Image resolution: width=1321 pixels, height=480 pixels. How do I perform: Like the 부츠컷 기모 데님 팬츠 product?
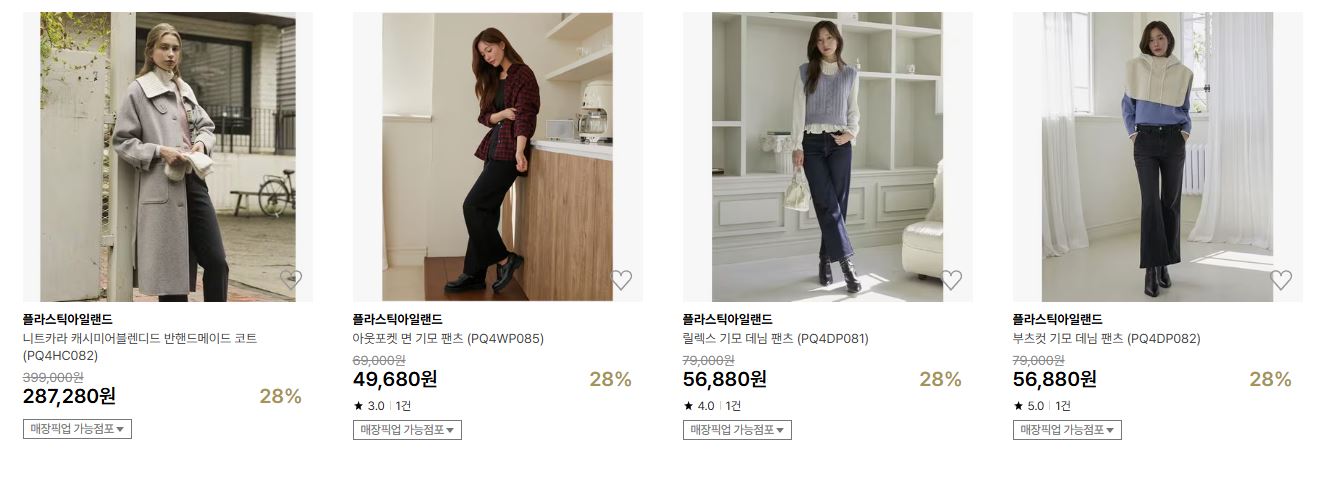coord(1281,280)
